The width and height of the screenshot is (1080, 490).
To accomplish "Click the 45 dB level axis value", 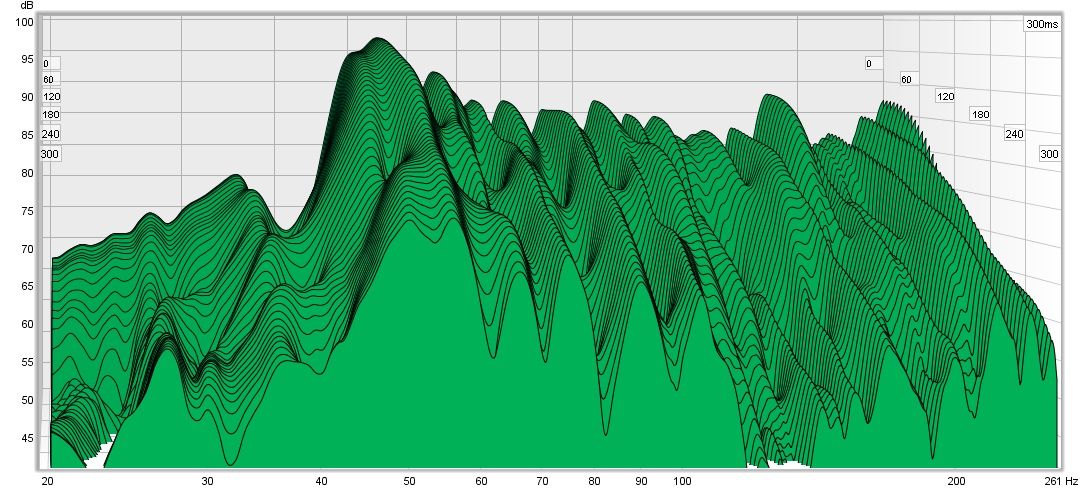I will pos(27,438).
